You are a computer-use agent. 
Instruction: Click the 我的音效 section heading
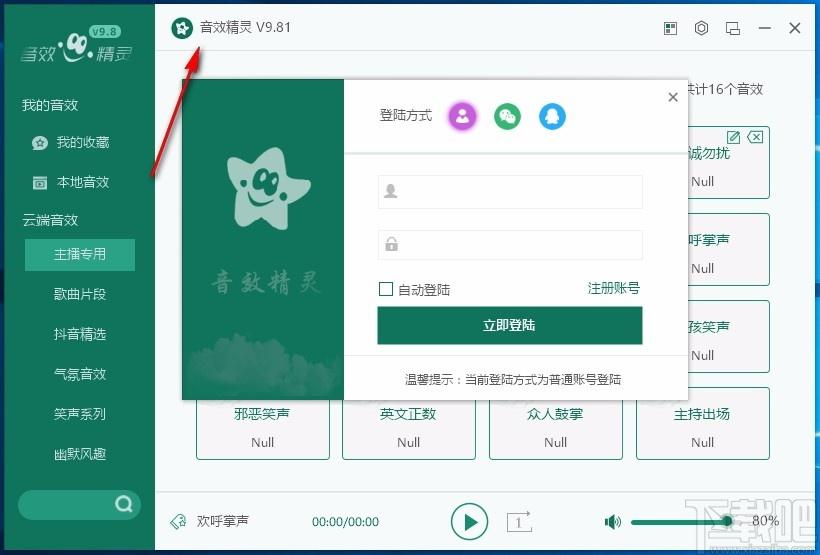point(50,105)
